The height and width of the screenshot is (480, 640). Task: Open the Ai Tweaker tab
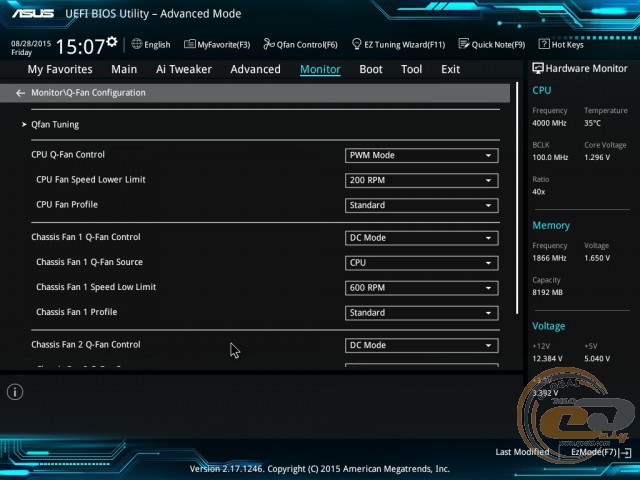(x=184, y=69)
